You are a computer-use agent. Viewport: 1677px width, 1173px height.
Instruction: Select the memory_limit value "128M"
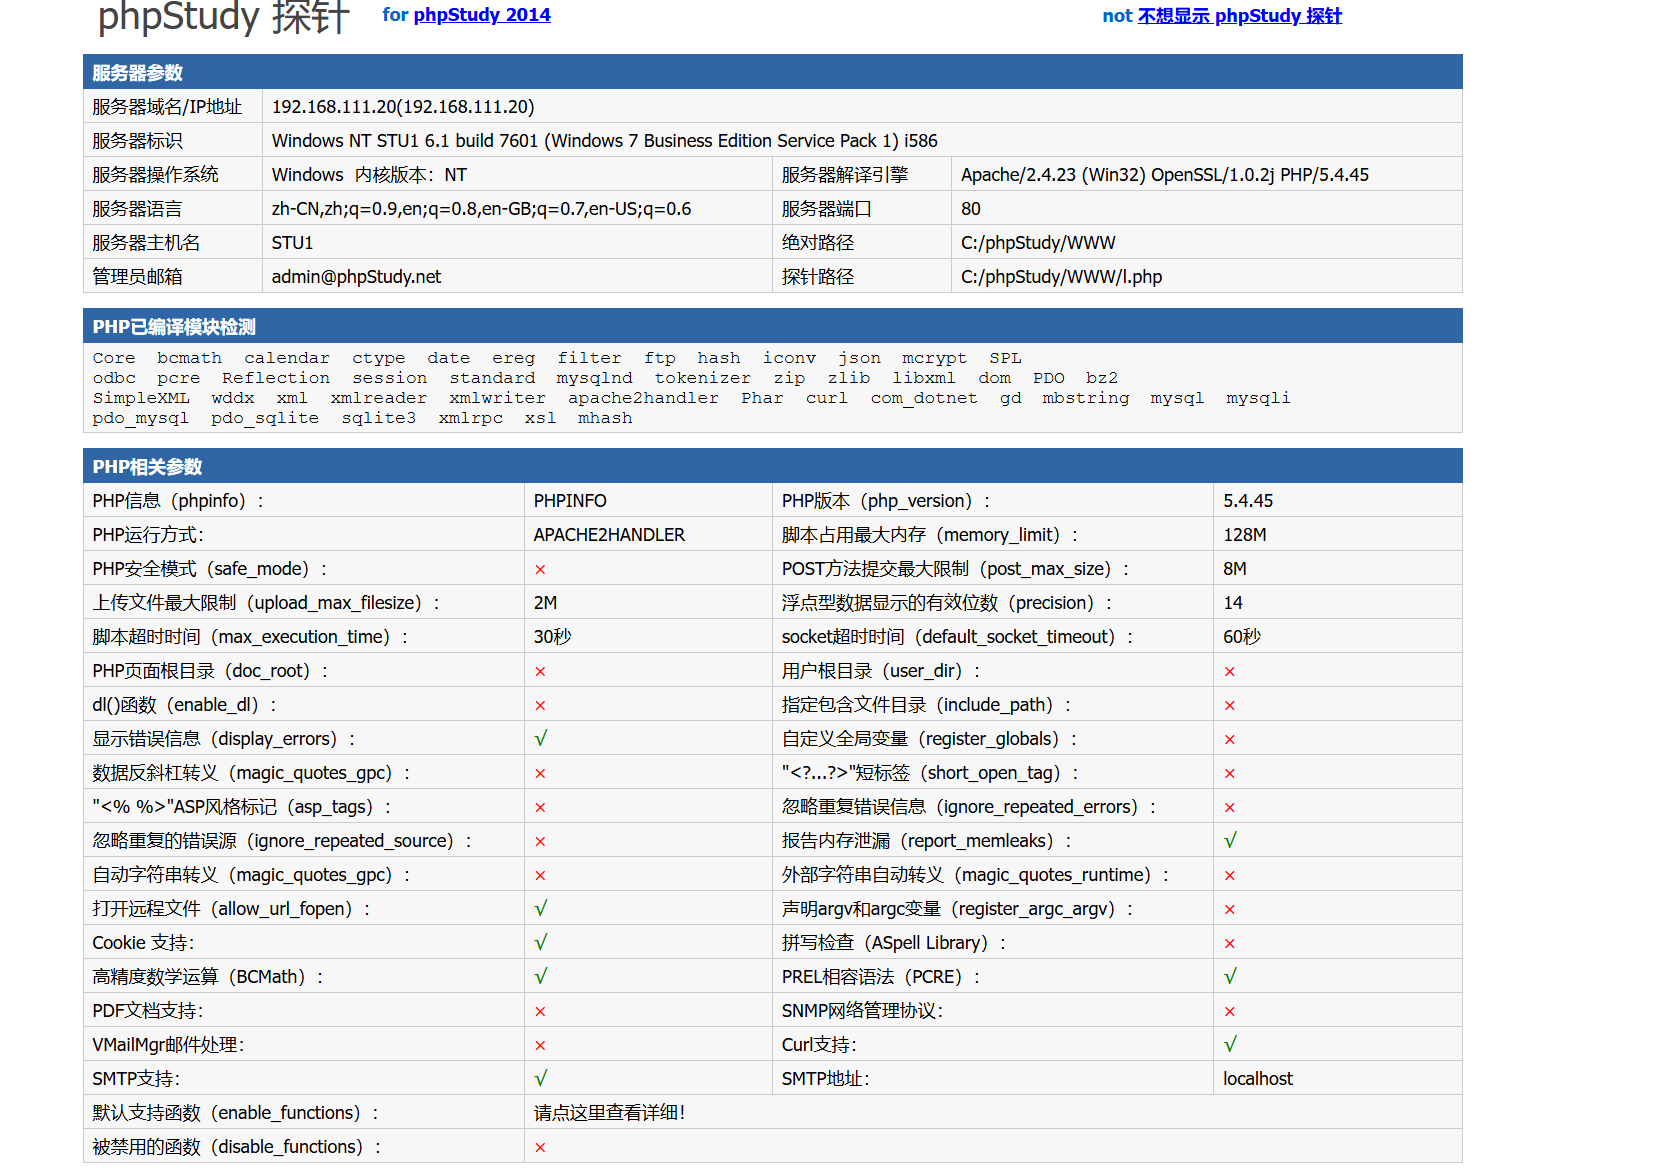[x=1245, y=535]
